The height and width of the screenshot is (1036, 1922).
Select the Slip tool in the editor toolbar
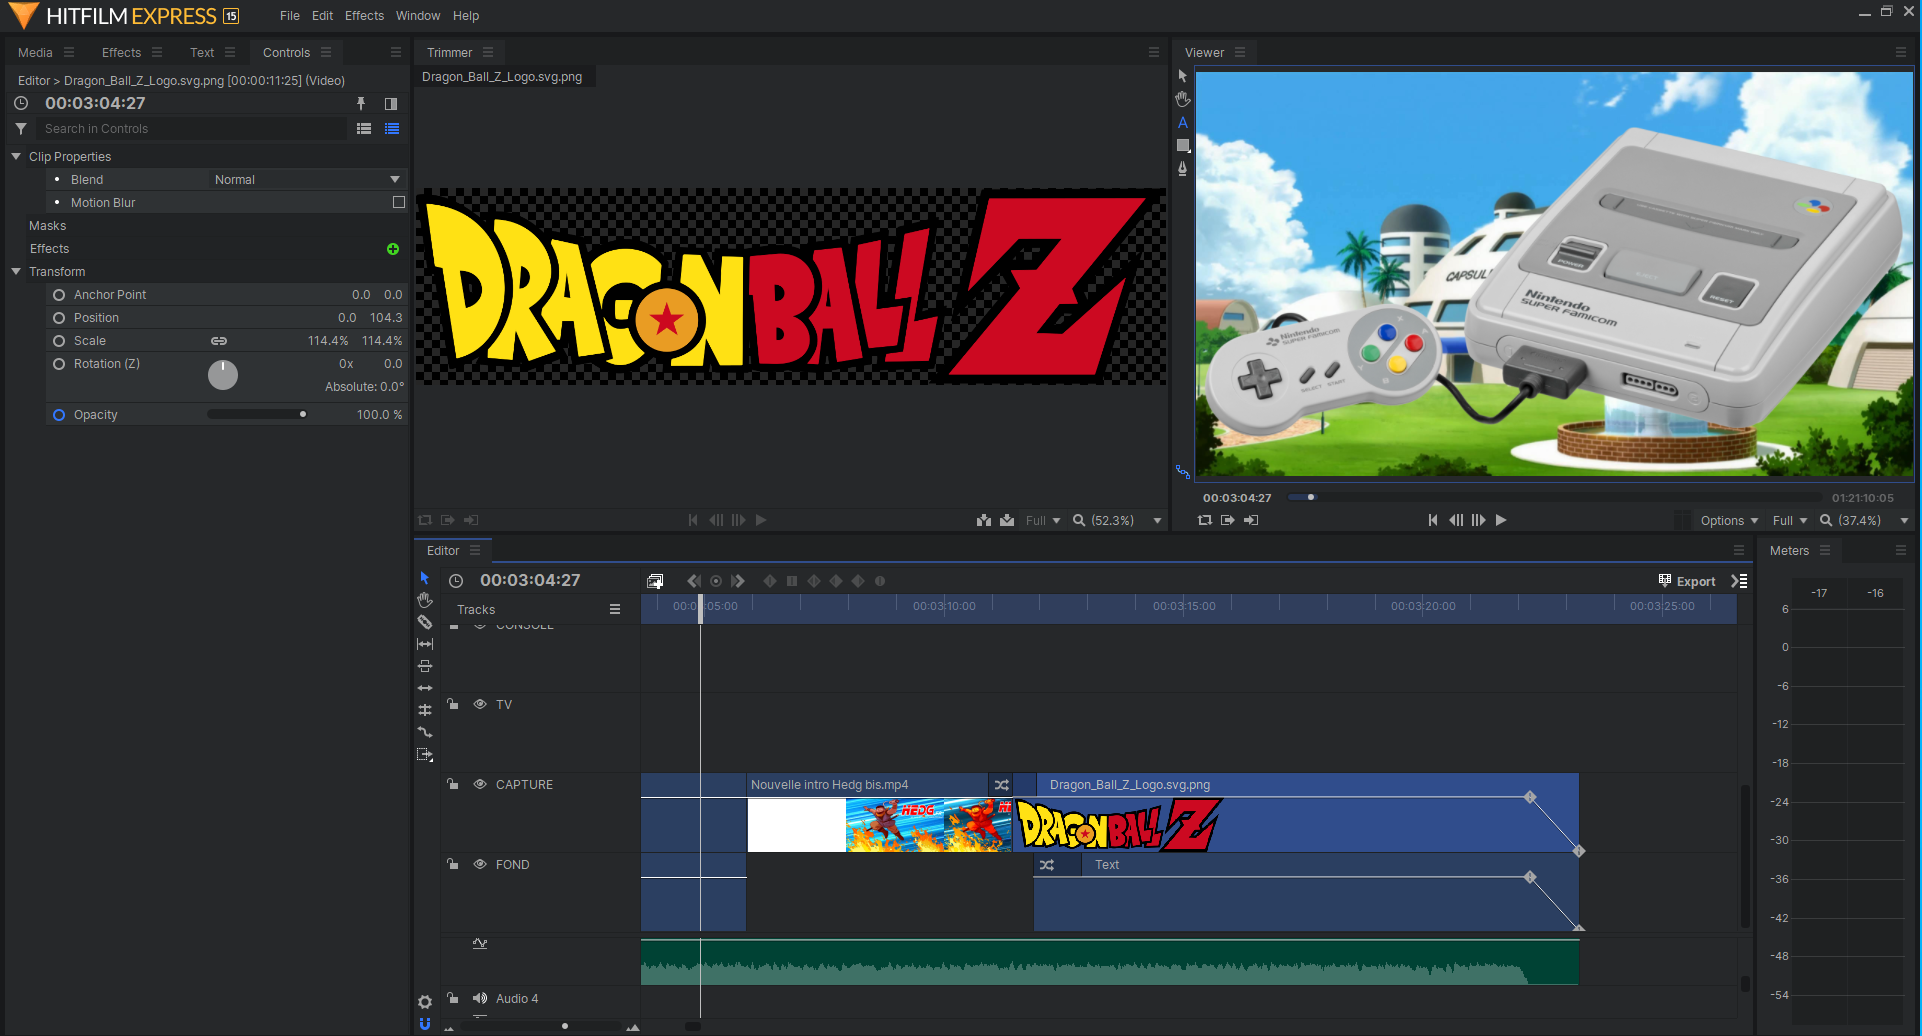[425, 644]
